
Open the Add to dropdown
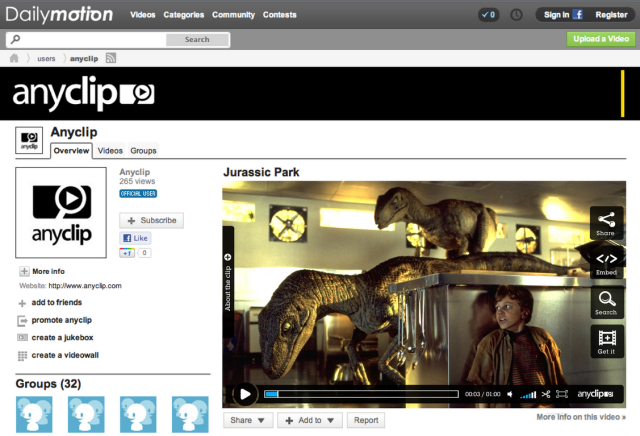point(310,420)
